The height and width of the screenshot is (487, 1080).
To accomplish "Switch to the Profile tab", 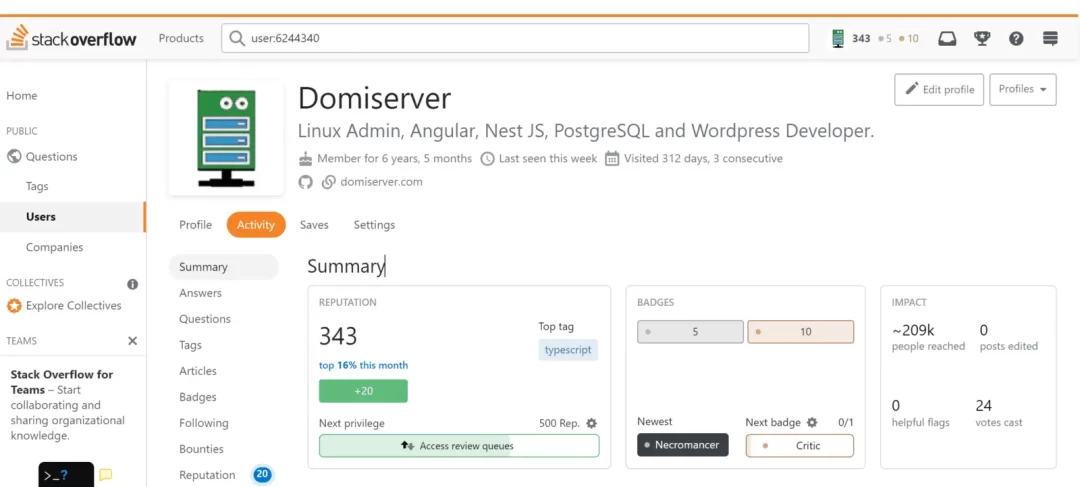I will [x=195, y=225].
